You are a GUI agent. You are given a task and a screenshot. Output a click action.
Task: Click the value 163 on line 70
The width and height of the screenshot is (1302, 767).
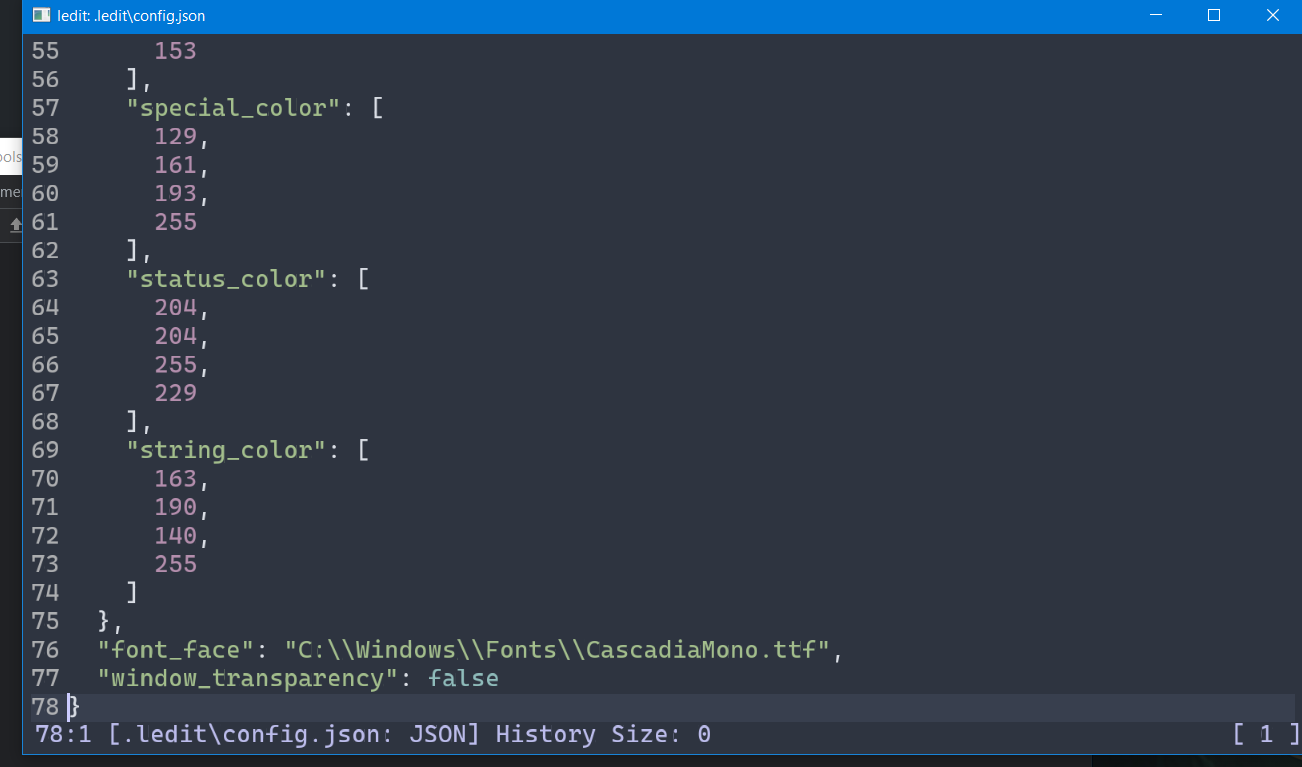pyautogui.click(x=175, y=478)
